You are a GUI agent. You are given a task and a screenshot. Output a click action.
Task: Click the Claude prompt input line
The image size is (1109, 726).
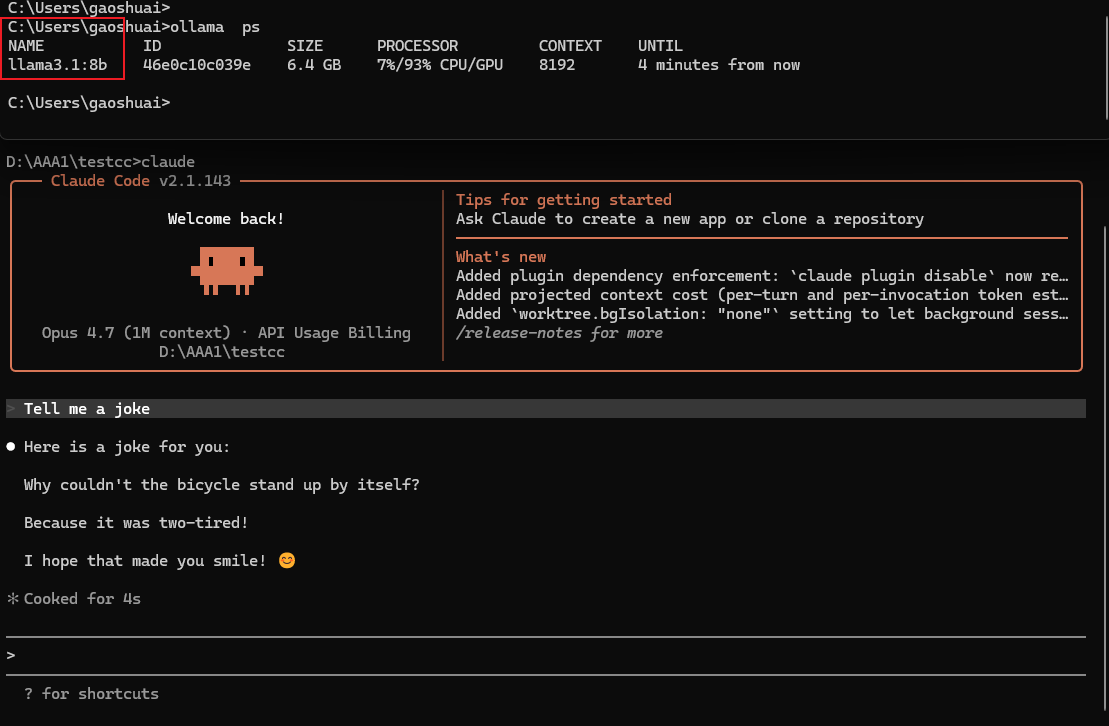545,655
